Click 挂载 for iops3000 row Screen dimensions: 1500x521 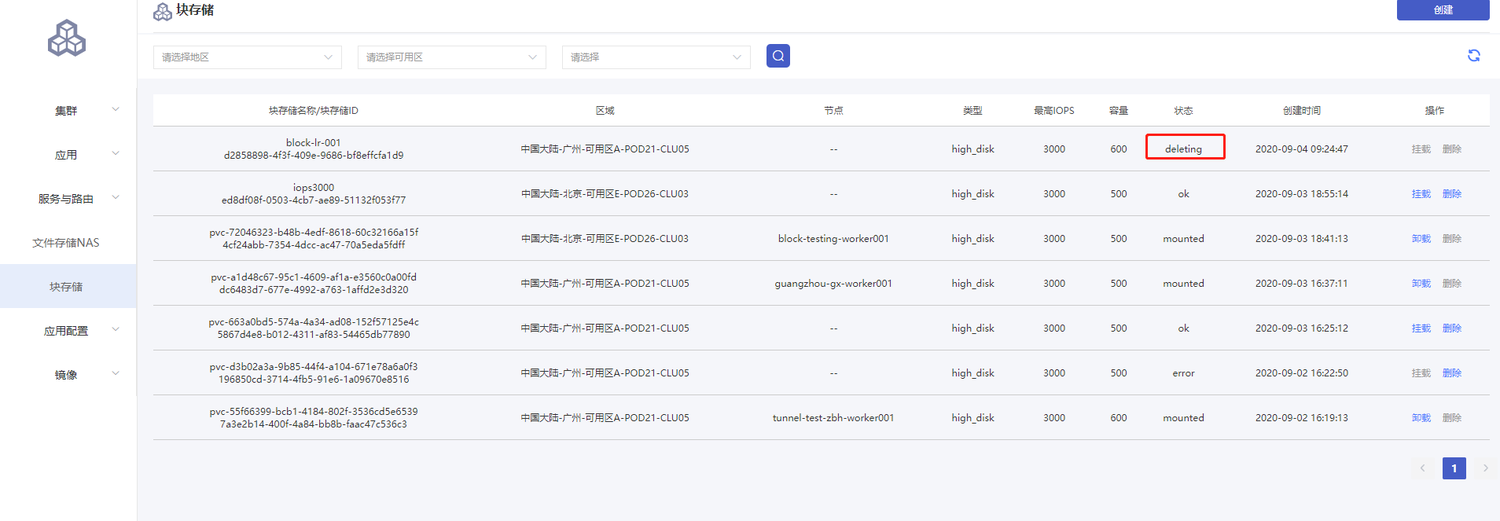[1421, 194]
